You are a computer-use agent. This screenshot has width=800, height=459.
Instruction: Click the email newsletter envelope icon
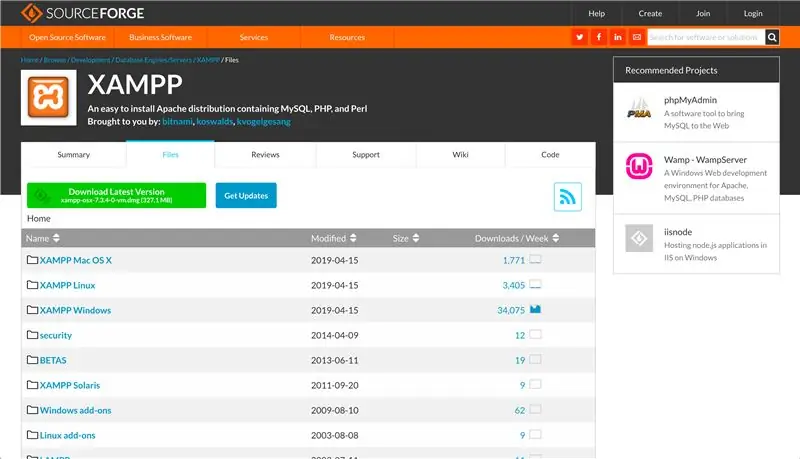(x=637, y=37)
